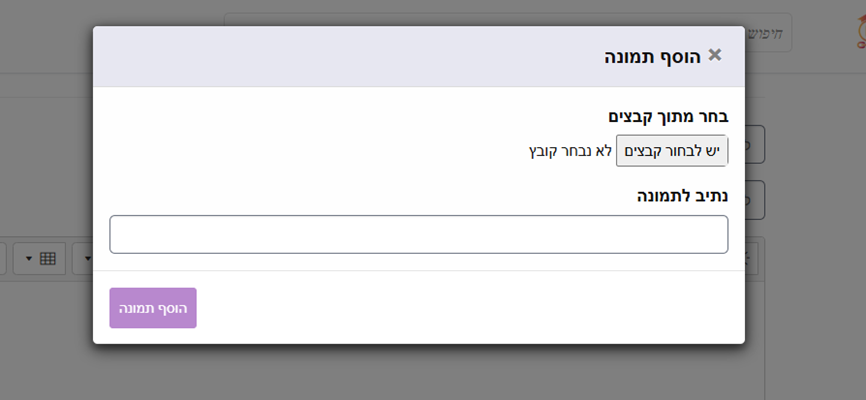This screenshot has width=866, height=400.
Task: Expand the dropdown arrow partly hidden by dialog edge
Action: click(x=88, y=259)
